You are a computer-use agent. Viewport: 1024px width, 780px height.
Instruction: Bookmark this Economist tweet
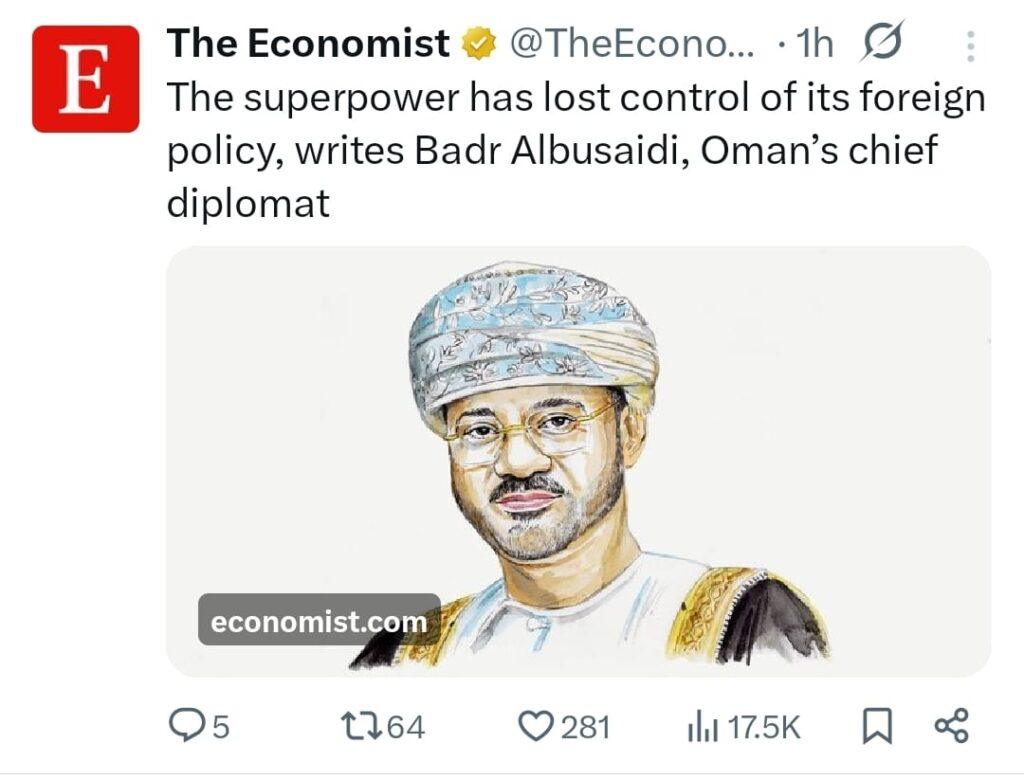pyautogui.click(x=876, y=727)
